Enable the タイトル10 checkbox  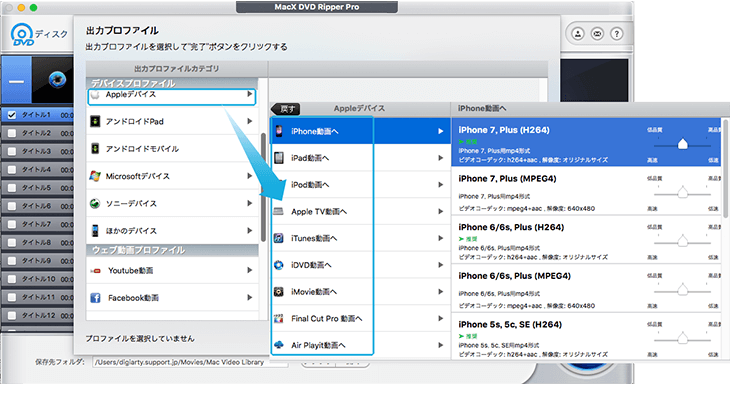pos(11,277)
